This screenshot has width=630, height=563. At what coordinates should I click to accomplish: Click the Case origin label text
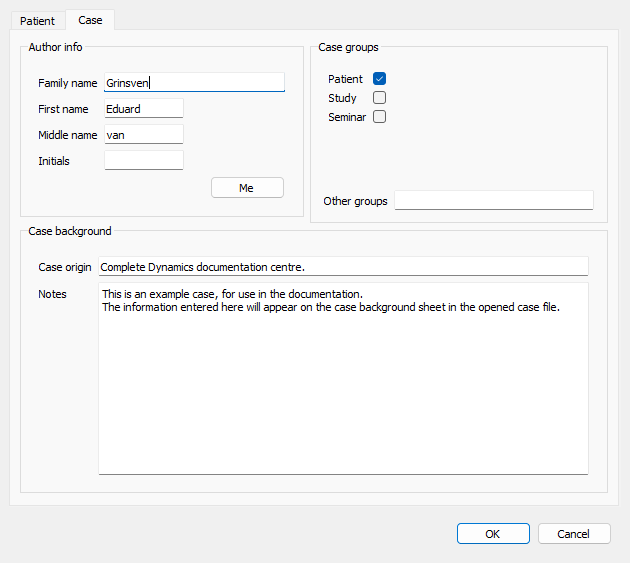[x=65, y=267]
